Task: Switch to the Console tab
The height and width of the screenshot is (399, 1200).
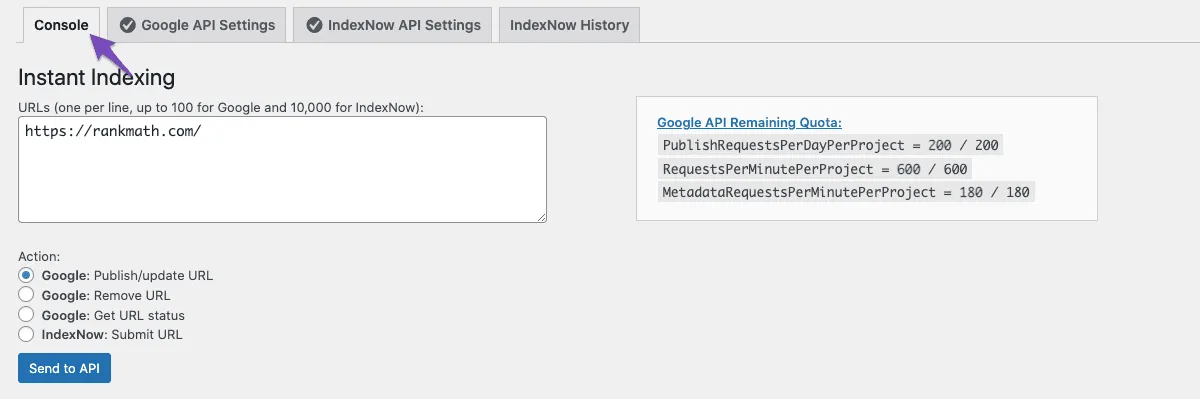Action: 61,25
